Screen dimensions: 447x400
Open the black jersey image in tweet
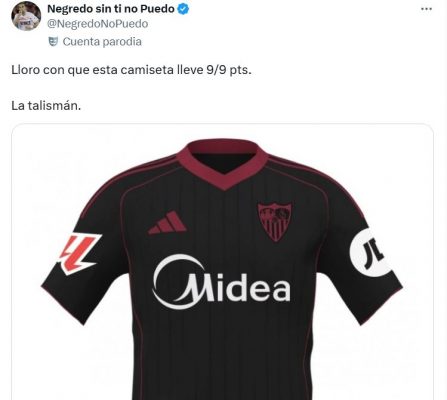223,262
